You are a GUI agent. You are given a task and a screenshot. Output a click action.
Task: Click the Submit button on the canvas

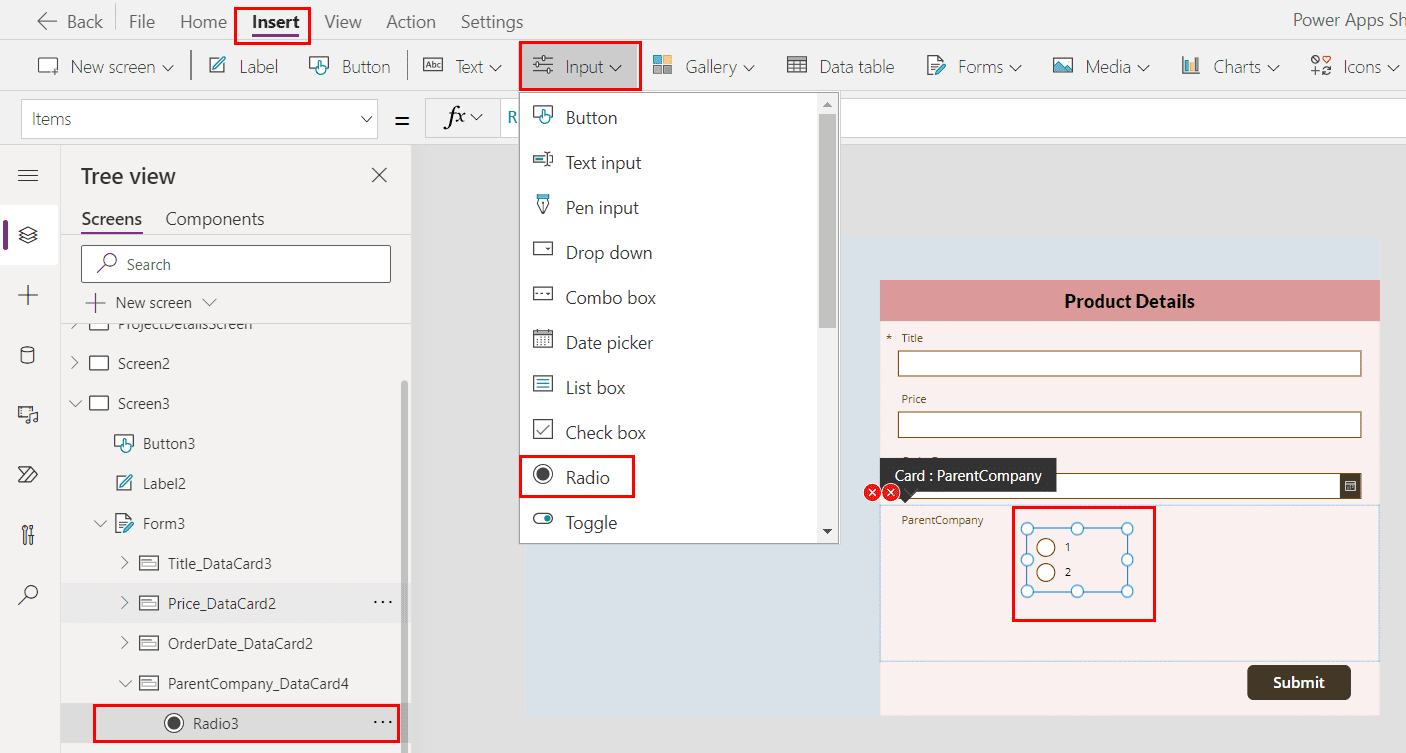click(x=1298, y=682)
